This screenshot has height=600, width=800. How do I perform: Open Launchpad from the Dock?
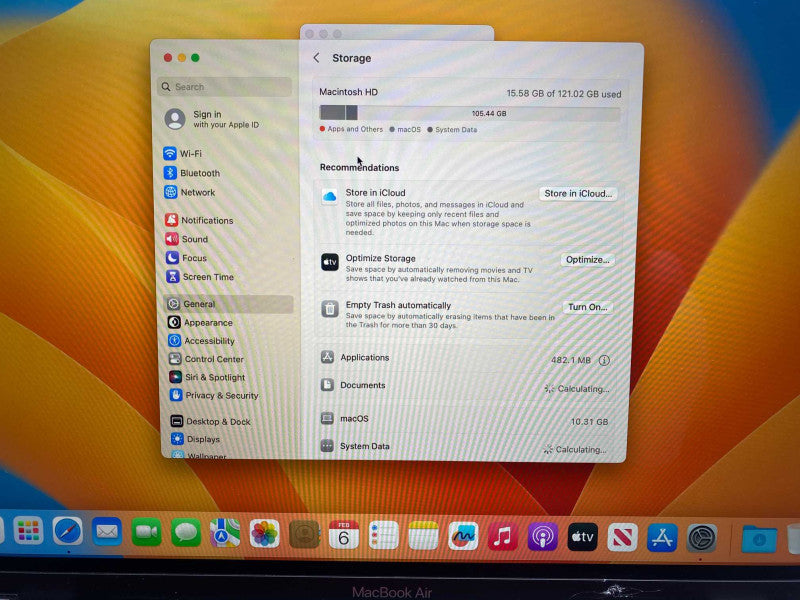pos(28,531)
